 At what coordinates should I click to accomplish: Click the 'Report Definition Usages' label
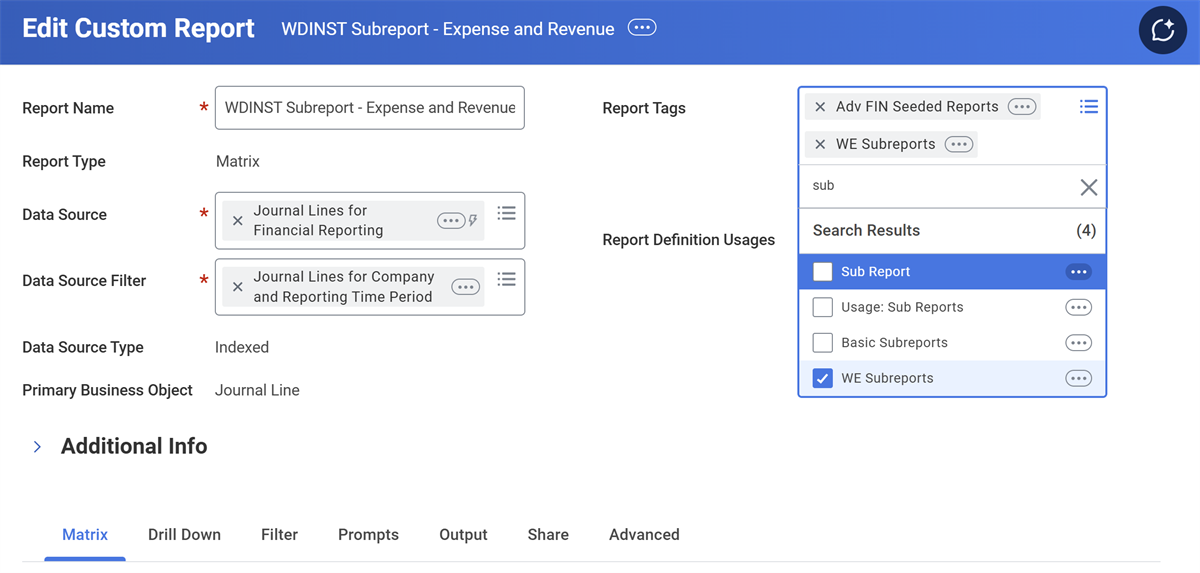[689, 240]
